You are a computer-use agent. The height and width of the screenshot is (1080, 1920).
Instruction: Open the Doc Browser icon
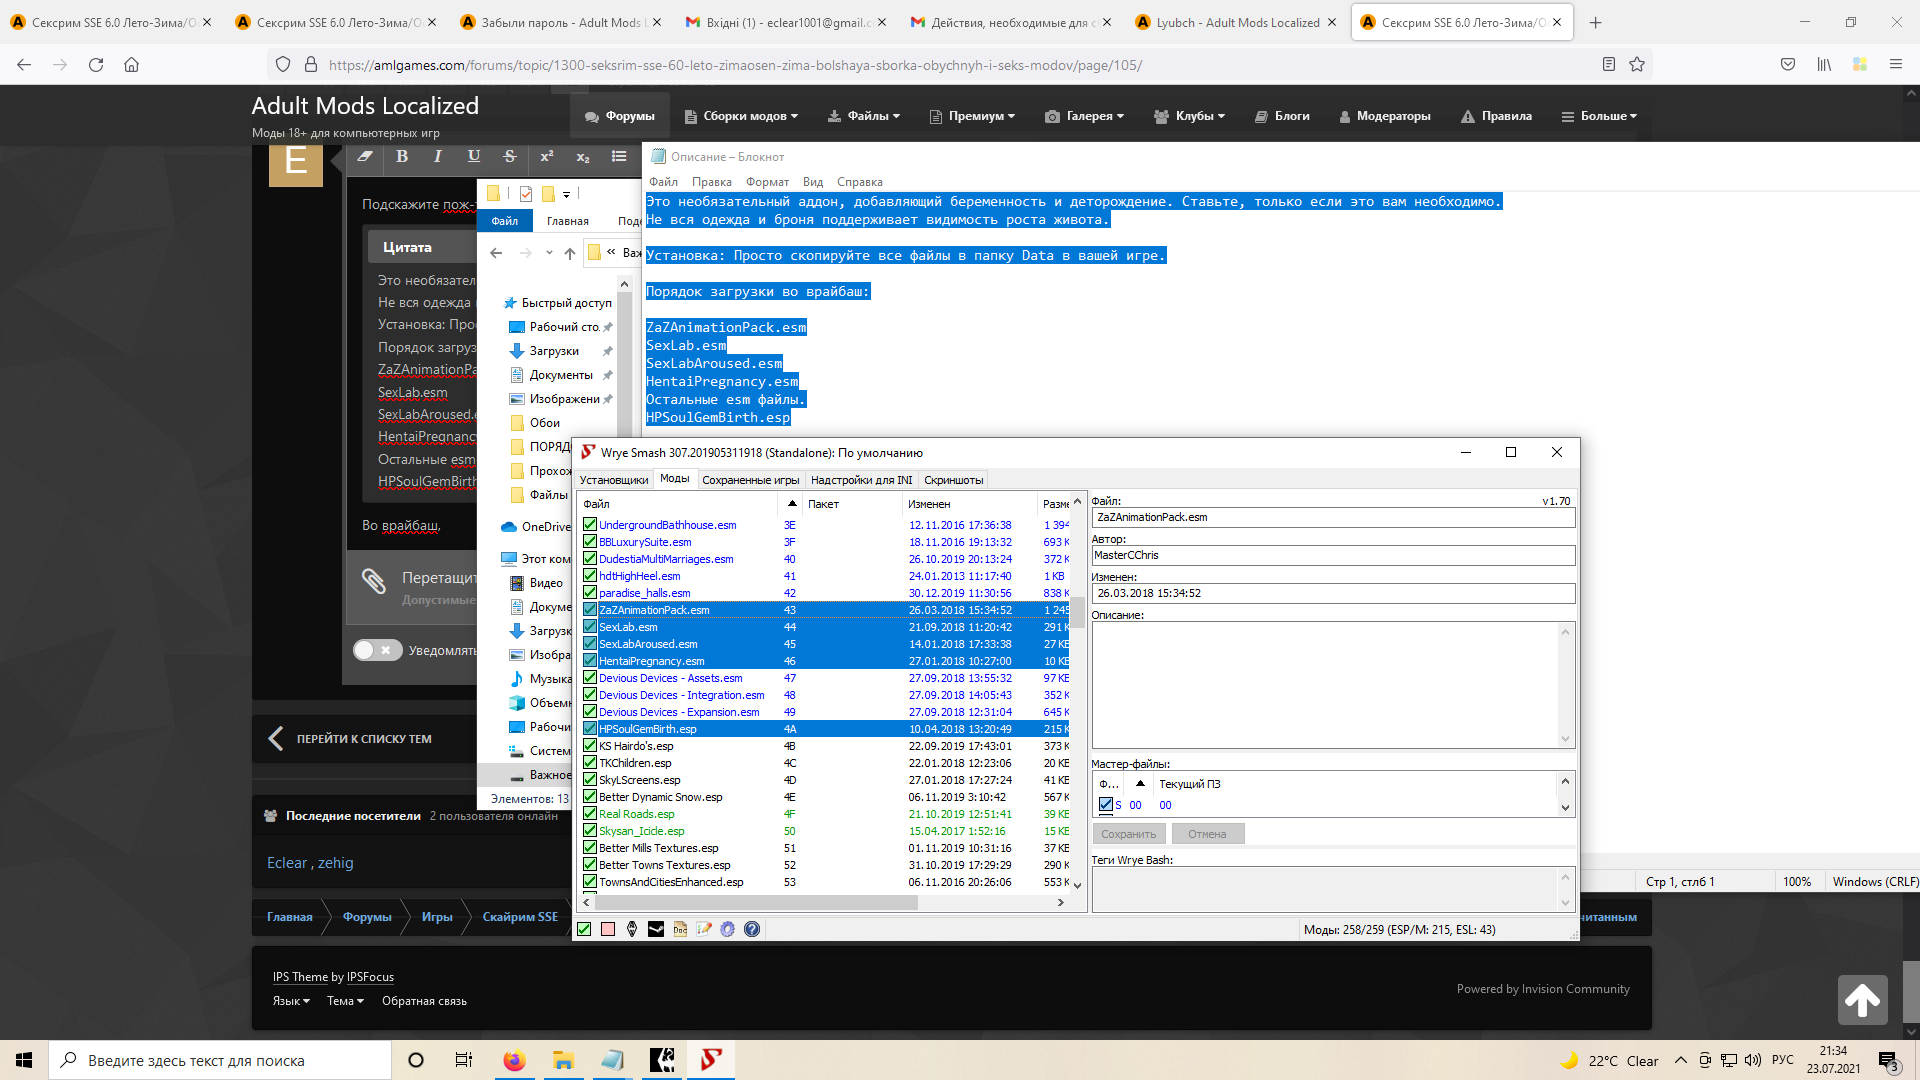coord(680,929)
